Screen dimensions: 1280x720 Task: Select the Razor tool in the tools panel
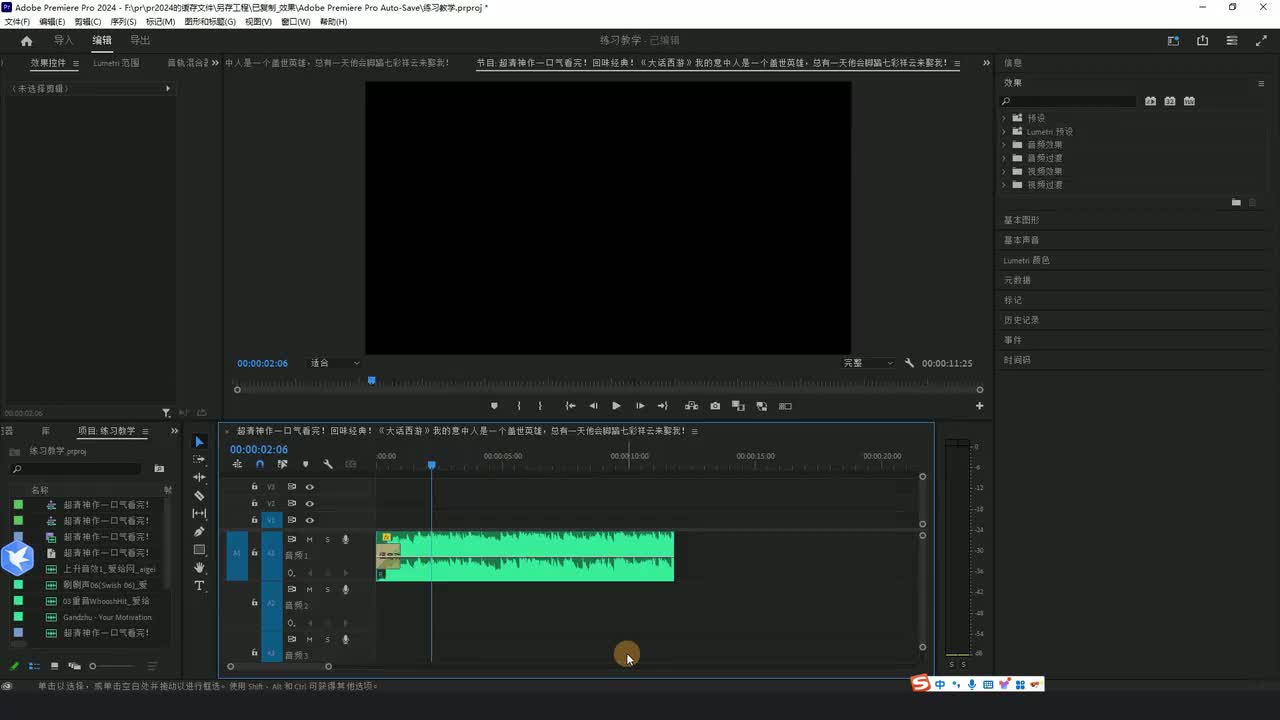(x=199, y=495)
